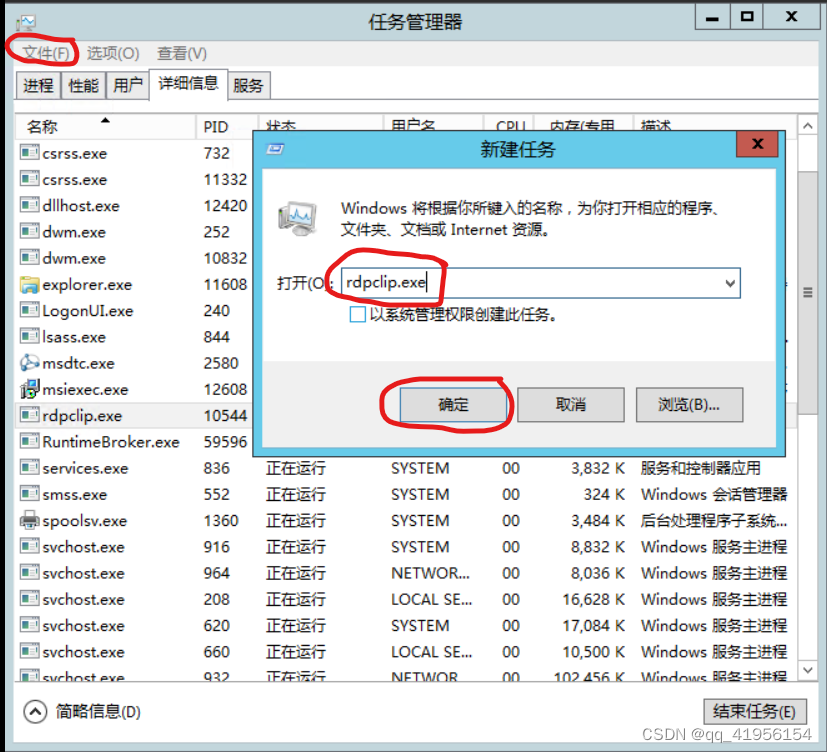Switch to the 进程 tab
This screenshot has height=752, width=827.
click(x=38, y=85)
